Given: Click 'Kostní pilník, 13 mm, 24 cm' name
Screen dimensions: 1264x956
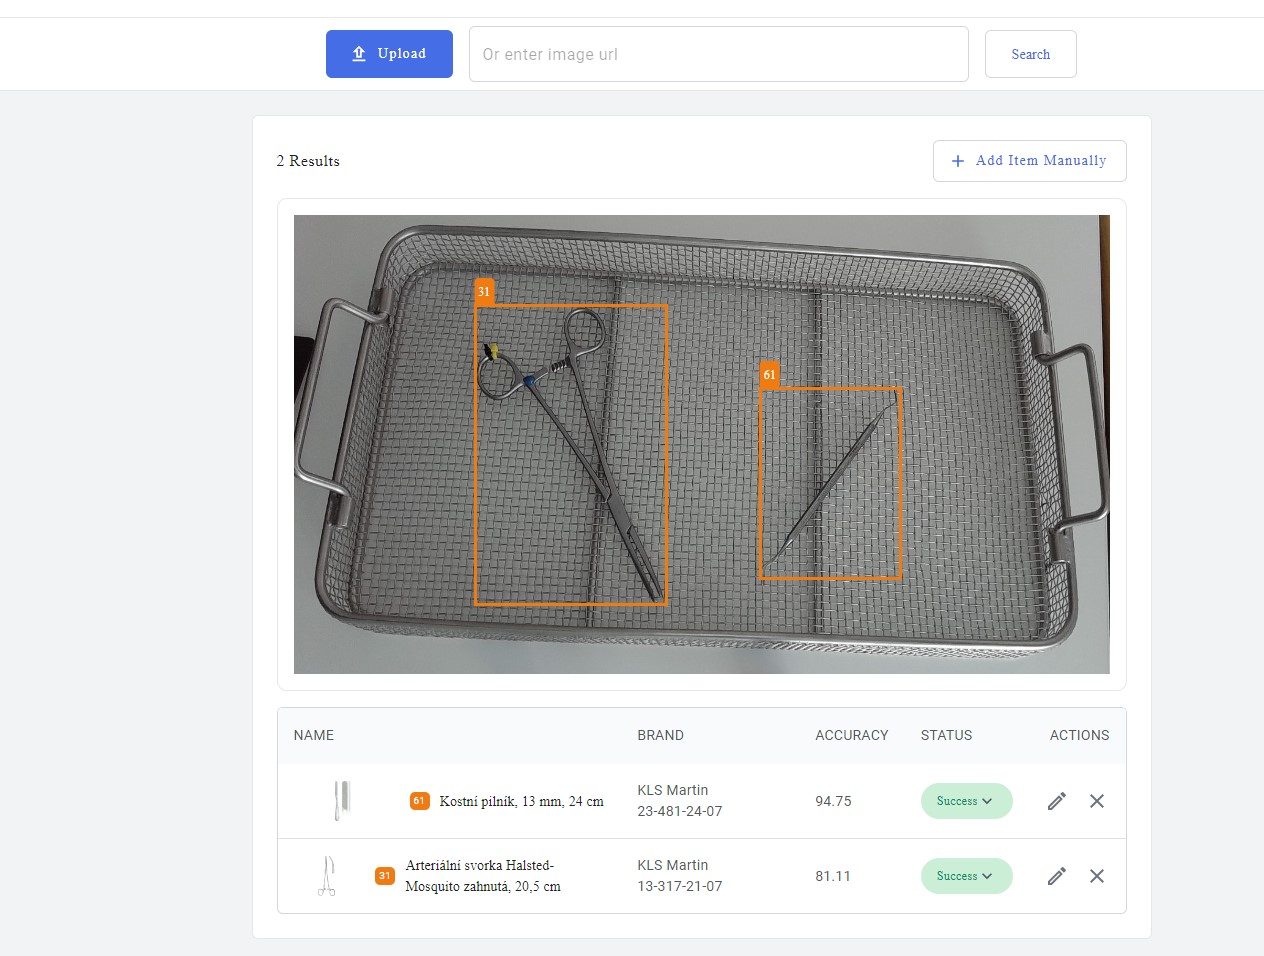Looking at the screenshot, I should click(521, 801).
